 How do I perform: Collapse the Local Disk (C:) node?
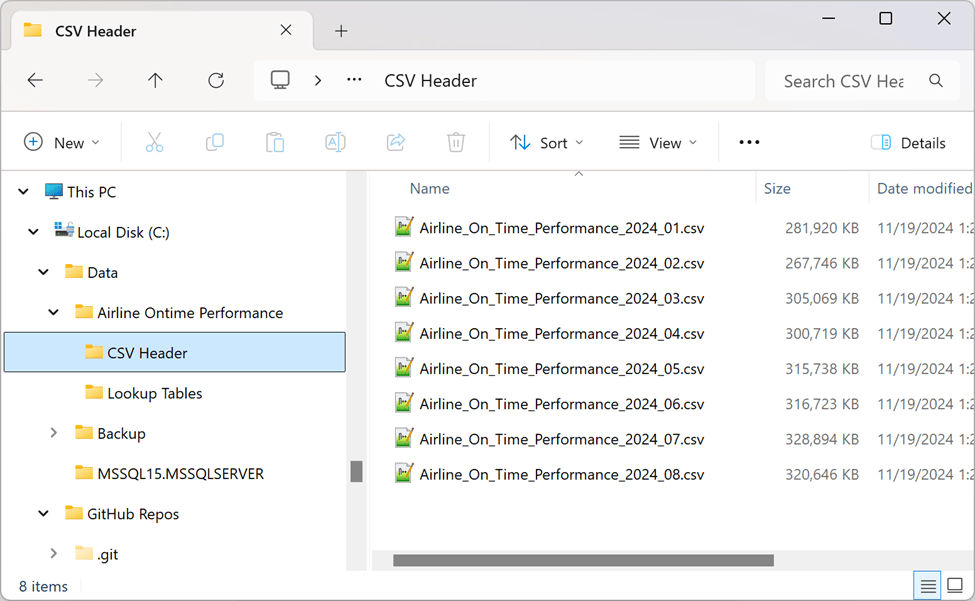34,232
